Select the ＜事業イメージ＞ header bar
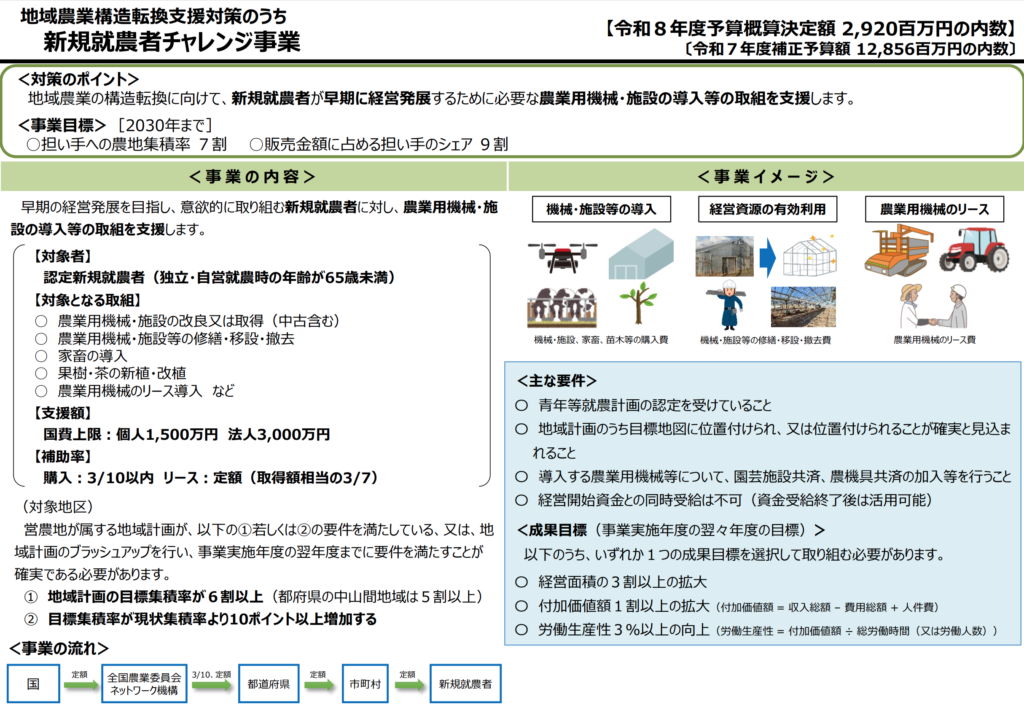 pyautogui.click(x=766, y=177)
